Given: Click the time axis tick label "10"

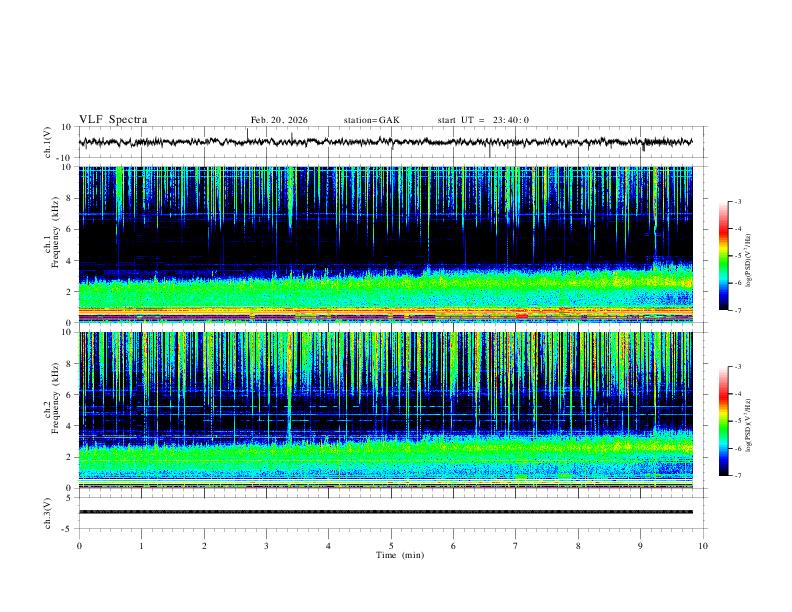Looking at the screenshot, I should 703,546.
